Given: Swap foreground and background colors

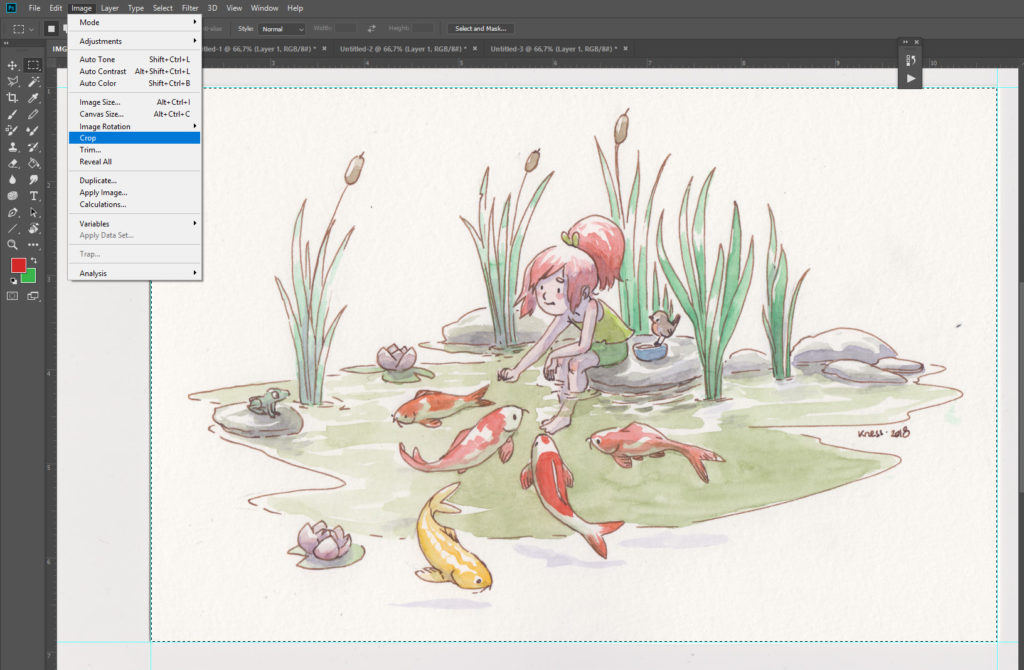Looking at the screenshot, I should pos(32,260).
